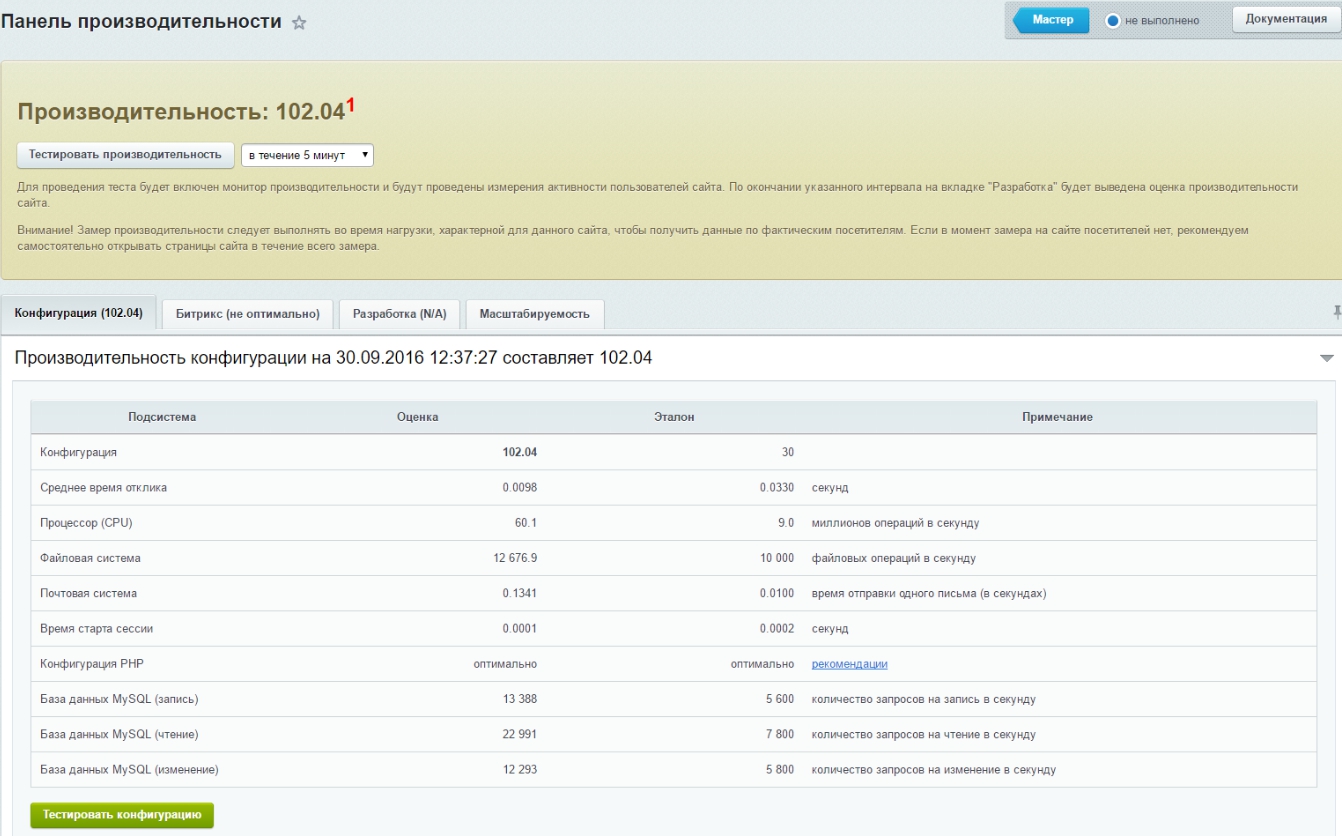Open the Разработка (N/A) tab
1342x836 pixels.
[399, 314]
